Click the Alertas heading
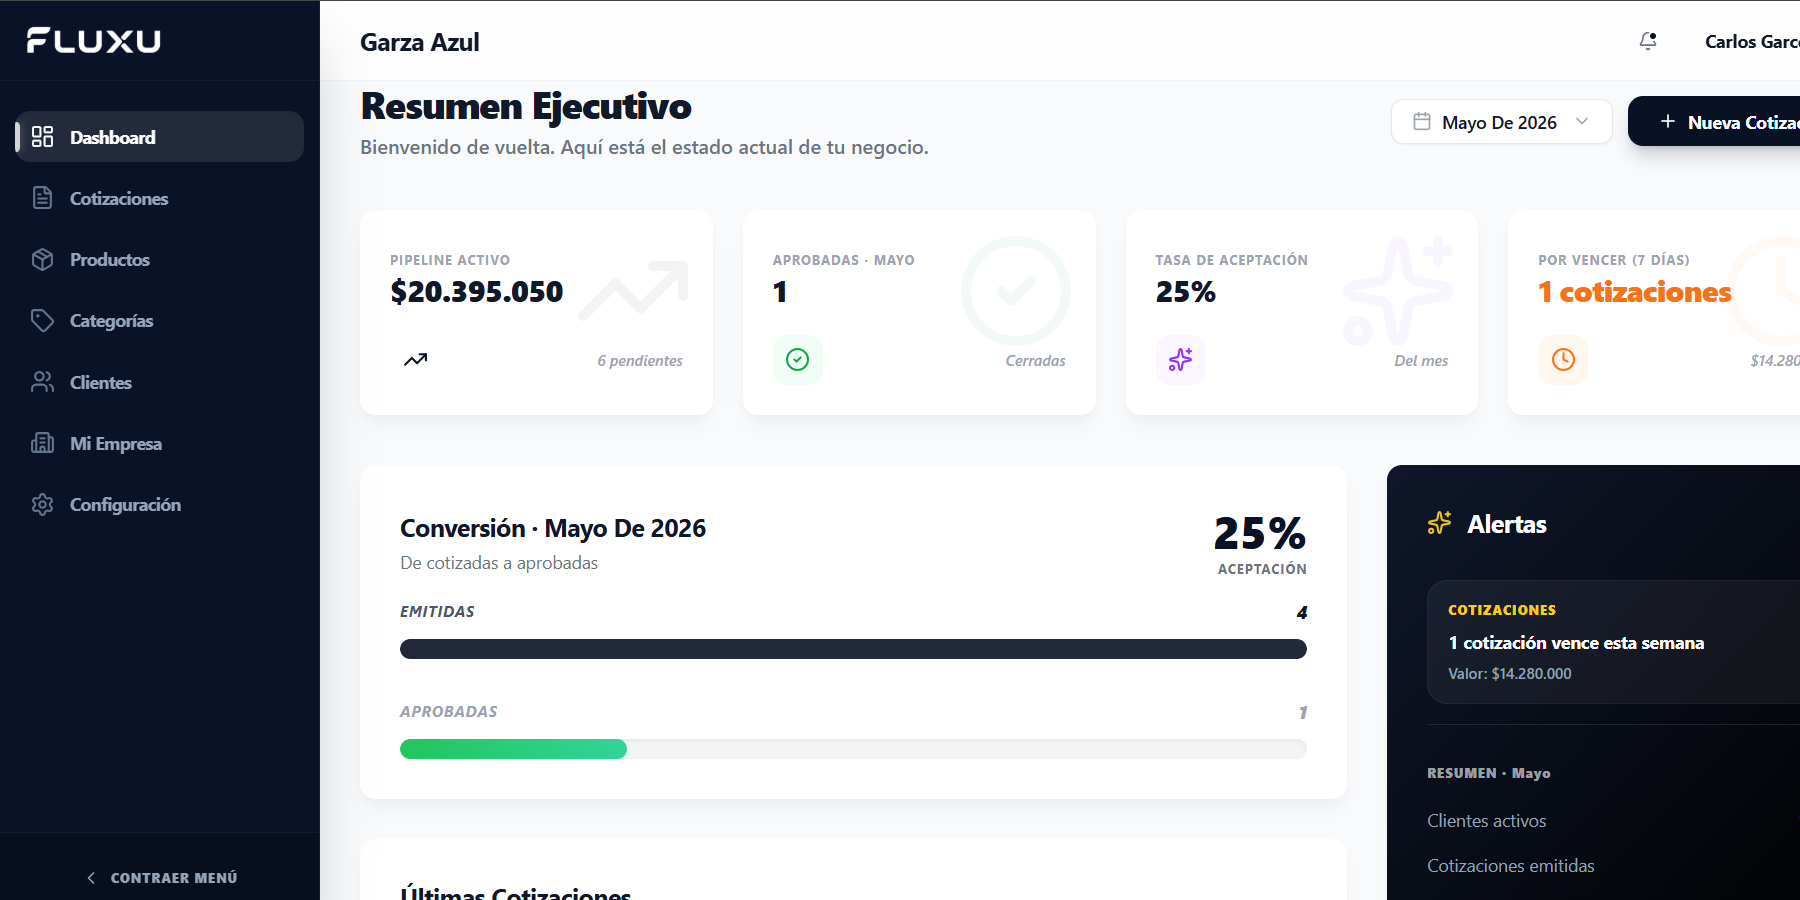 tap(1507, 524)
